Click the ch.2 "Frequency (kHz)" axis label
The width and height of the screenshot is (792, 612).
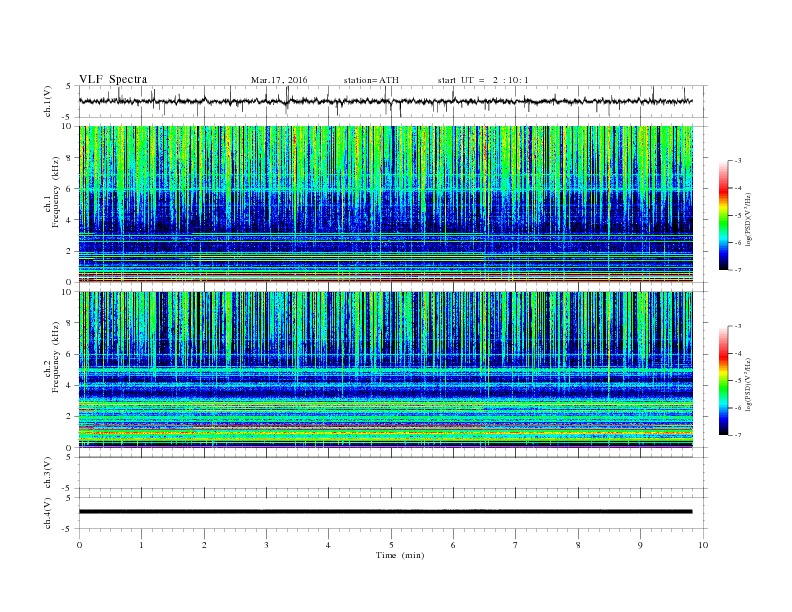(x=56, y=357)
